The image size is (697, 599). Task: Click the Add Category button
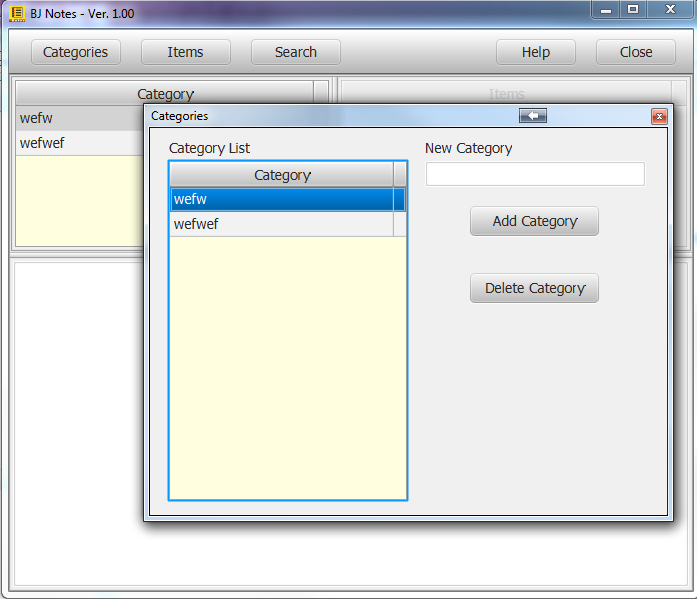[534, 221]
